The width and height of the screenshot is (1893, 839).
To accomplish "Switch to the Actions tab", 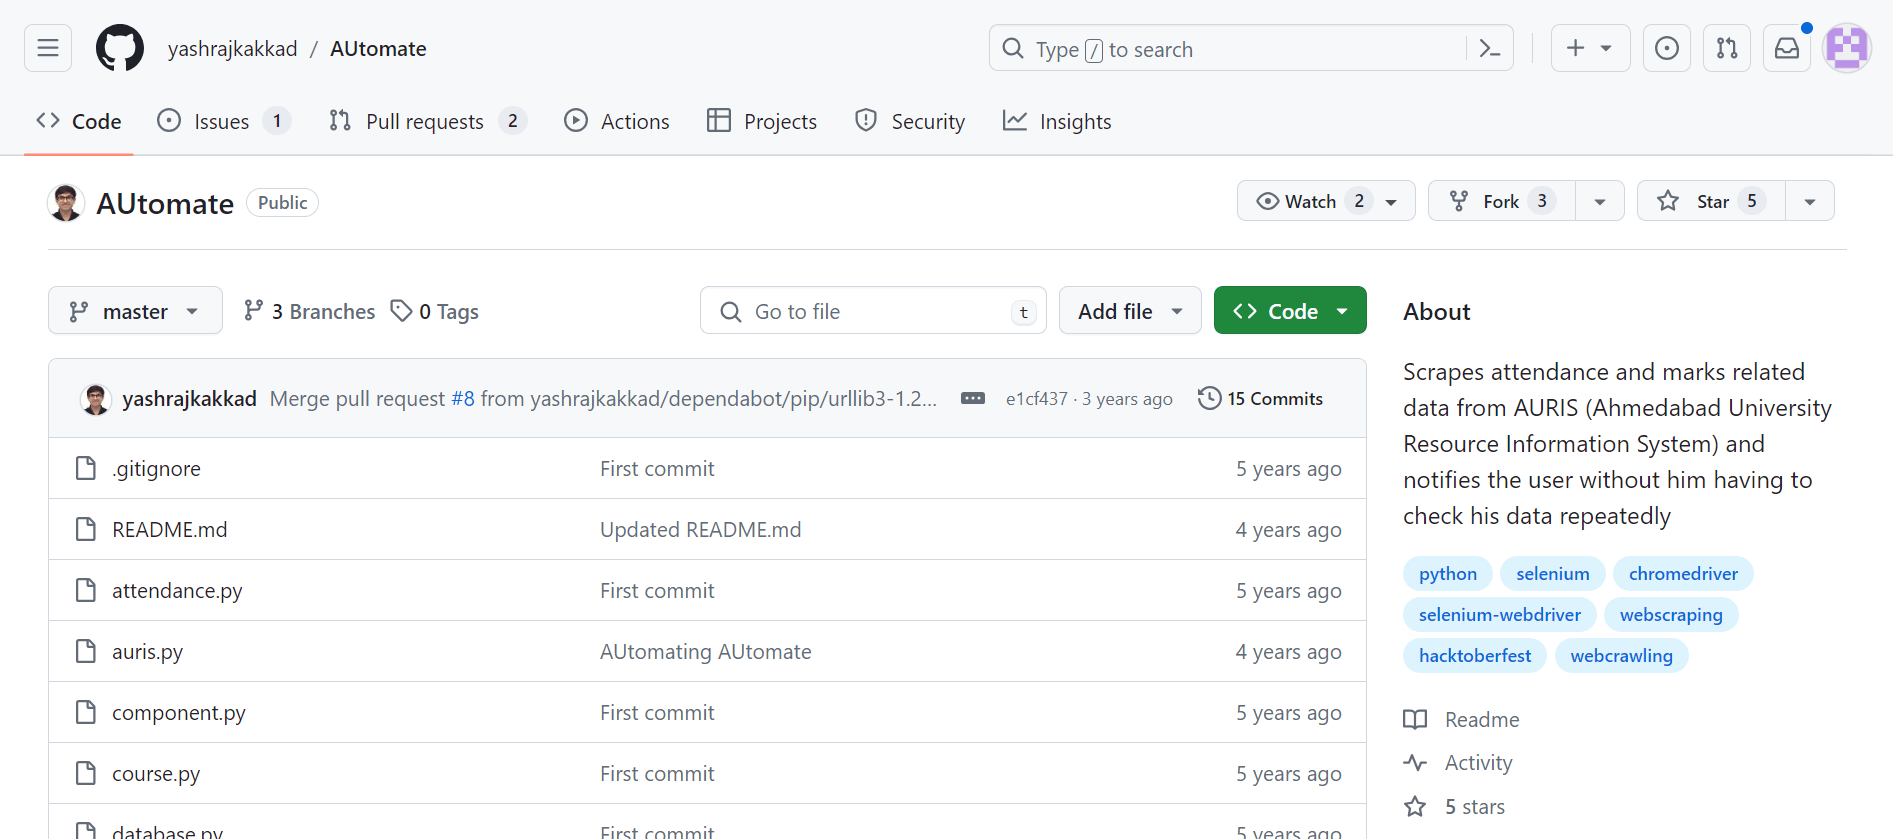I will pyautogui.click(x=617, y=121).
